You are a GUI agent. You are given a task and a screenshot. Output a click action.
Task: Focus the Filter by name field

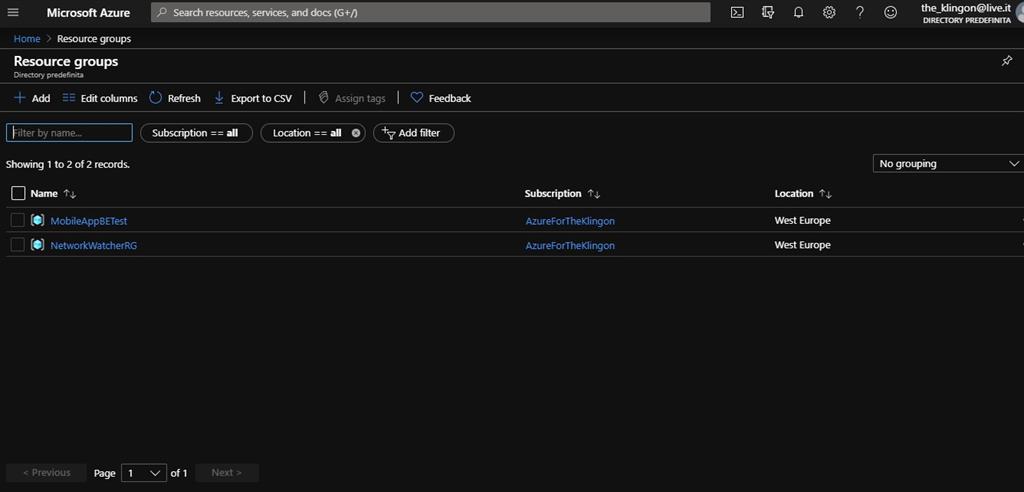[x=69, y=133]
